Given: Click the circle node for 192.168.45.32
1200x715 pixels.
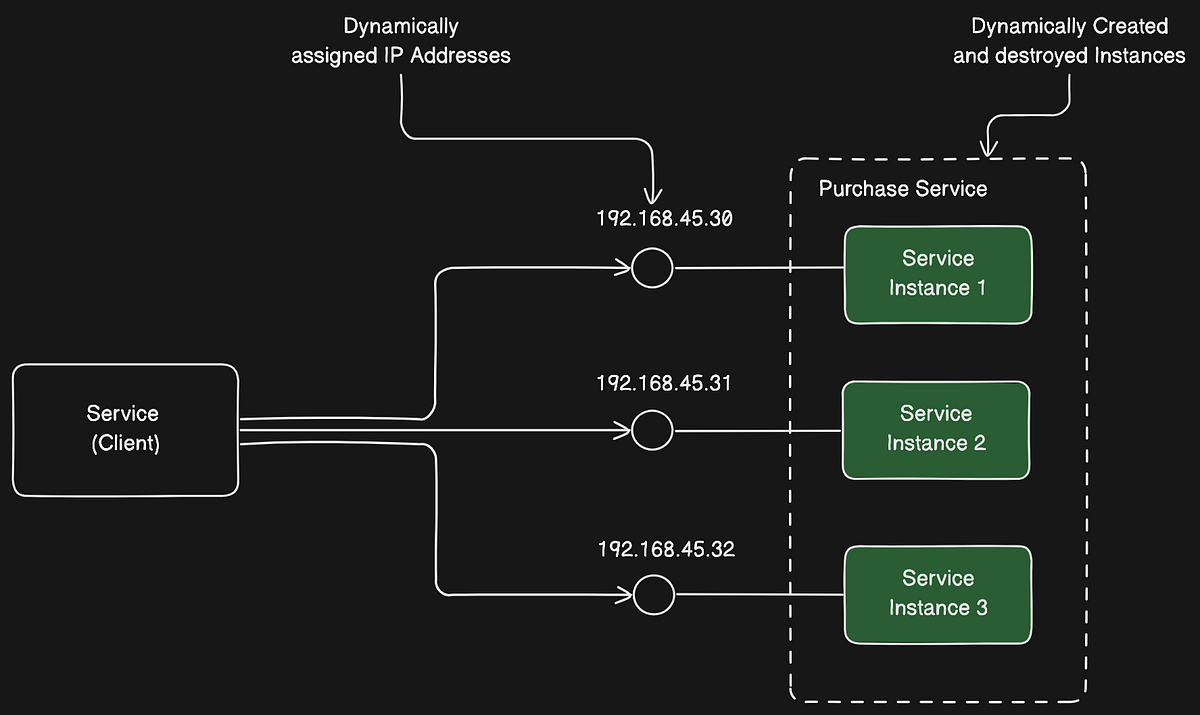Looking at the screenshot, I should 654,594.
